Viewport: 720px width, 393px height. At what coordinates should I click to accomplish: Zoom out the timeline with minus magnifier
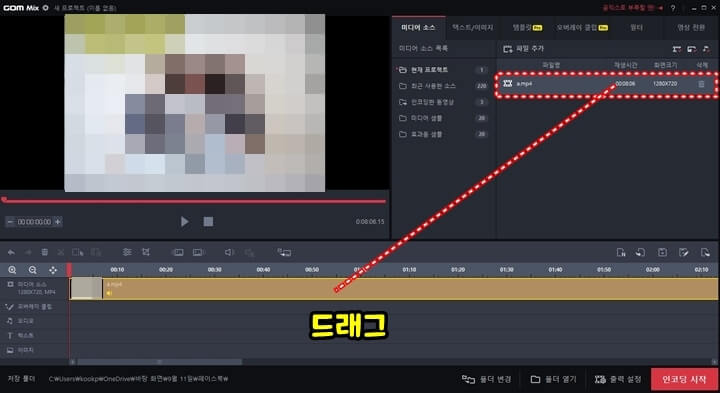[33, 270]
